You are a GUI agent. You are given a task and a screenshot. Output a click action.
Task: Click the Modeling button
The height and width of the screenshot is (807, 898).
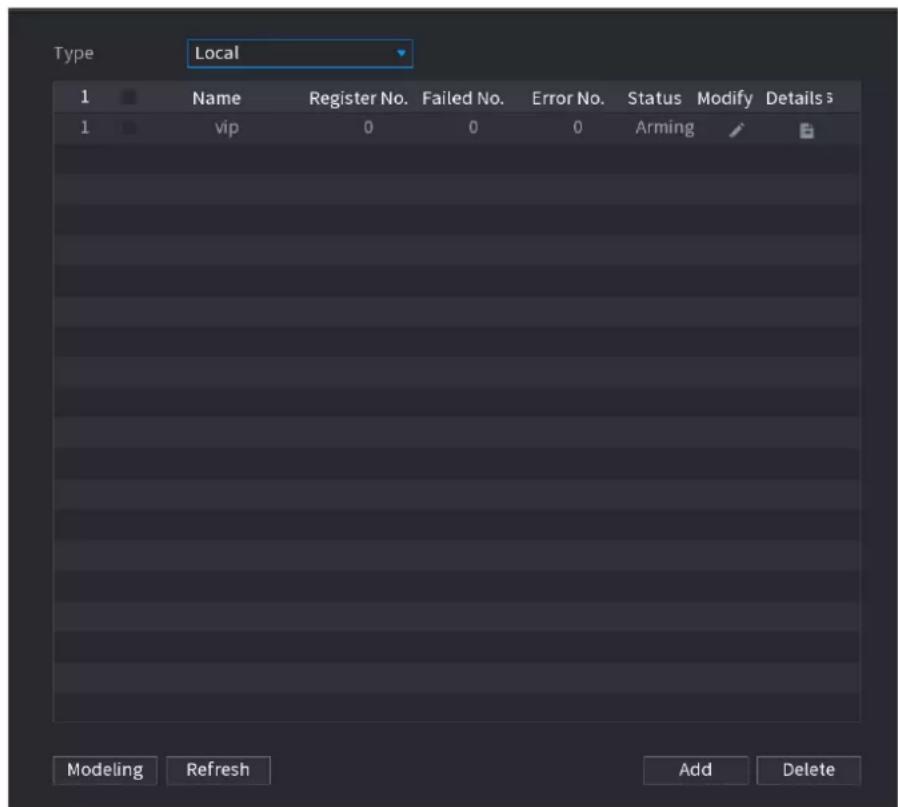[x=105, y=770]
